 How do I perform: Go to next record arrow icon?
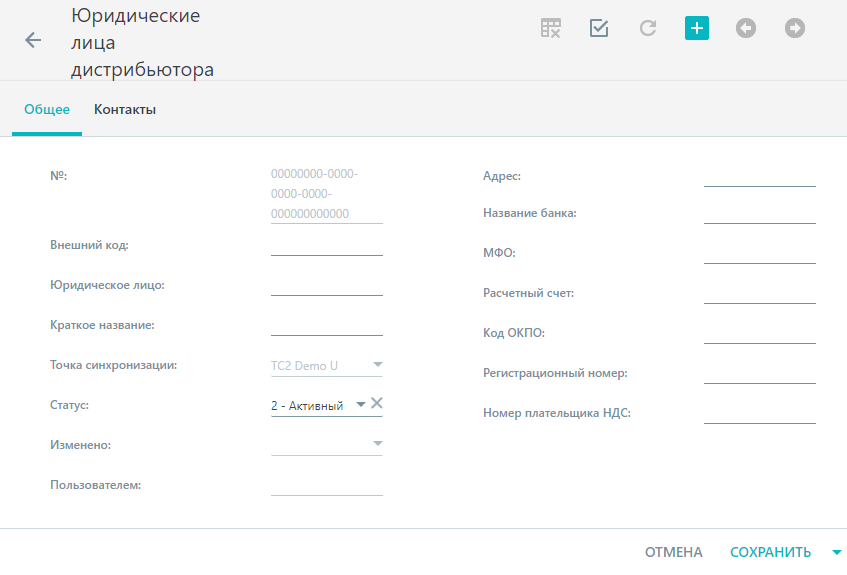(795, 28)
